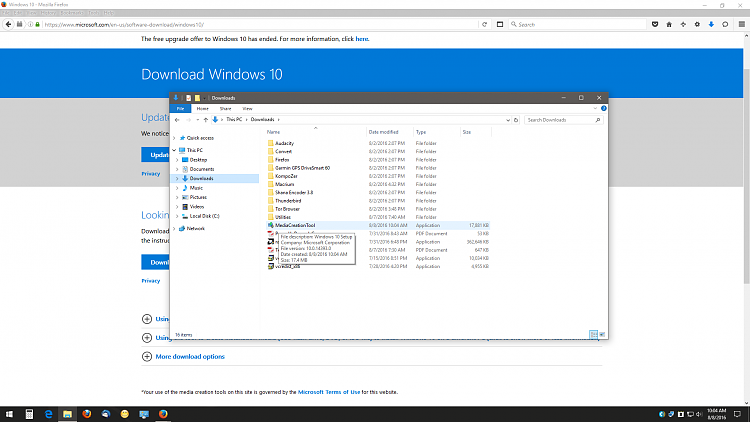Select Videos in navigation pane

click(197, 207)
